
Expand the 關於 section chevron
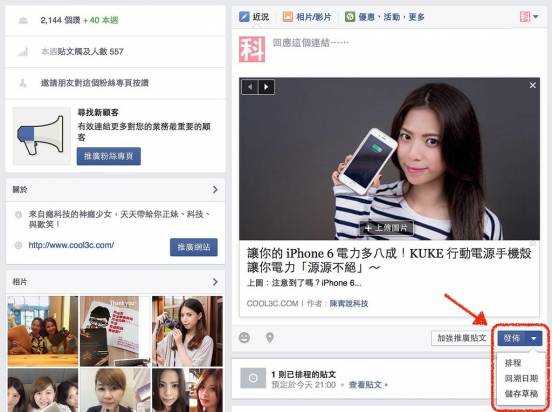[x=215, y=190]
